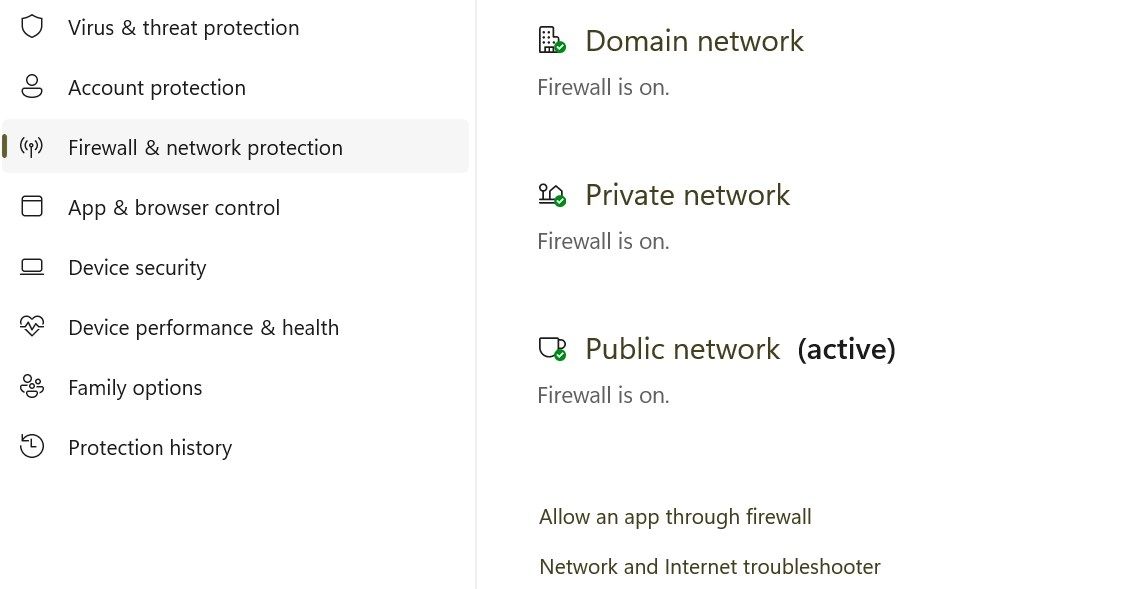The height and width of the screenshot is (589, 1128).
Task: Select the Private network icon with checkmark
Action: pos(551,195)
